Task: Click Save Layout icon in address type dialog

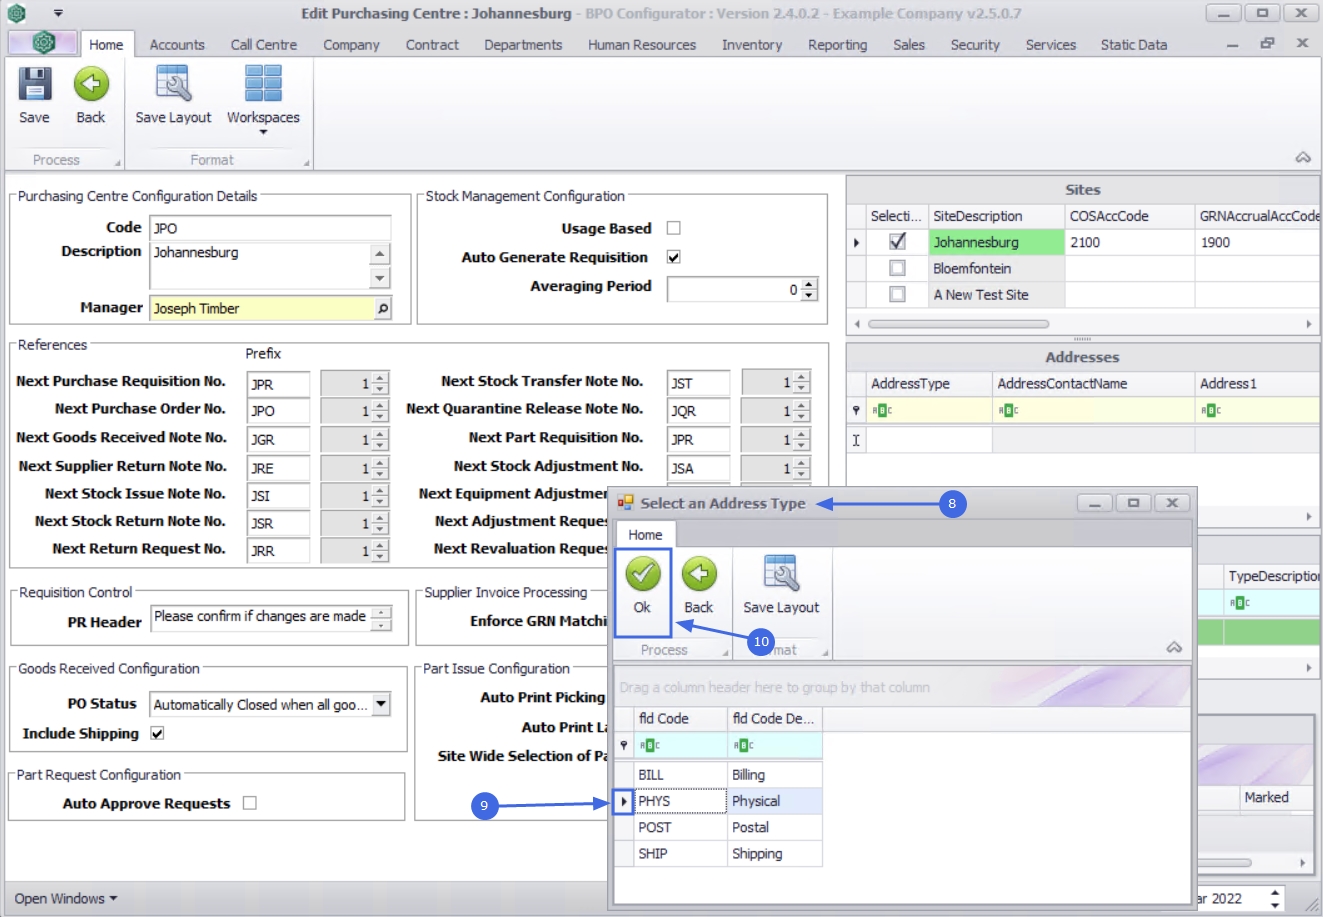Action: [780, 574]
